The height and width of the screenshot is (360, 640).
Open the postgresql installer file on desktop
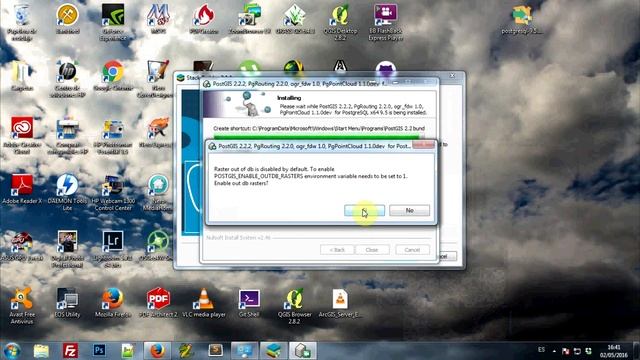(522, 20)
